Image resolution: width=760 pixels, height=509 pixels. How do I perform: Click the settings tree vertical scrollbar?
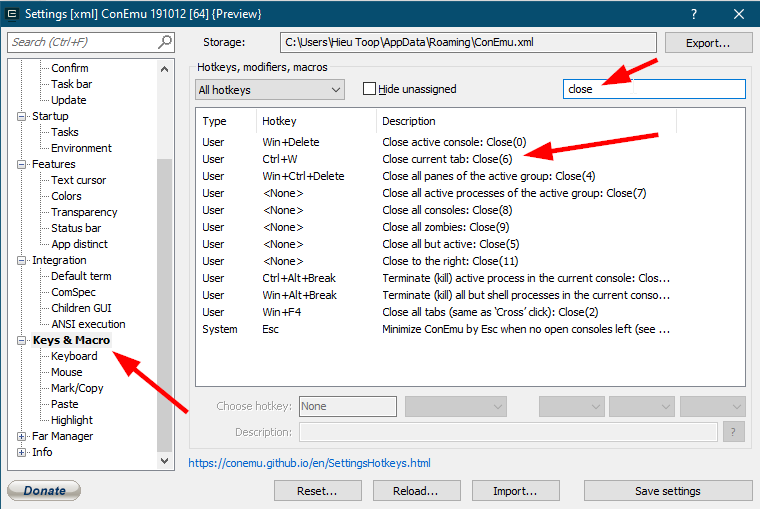click(165, 300)
